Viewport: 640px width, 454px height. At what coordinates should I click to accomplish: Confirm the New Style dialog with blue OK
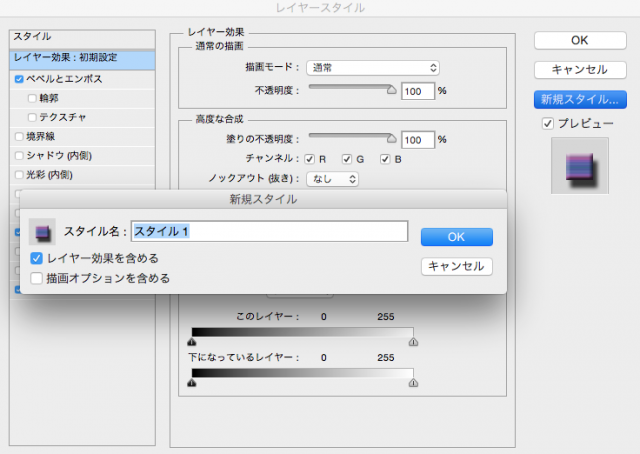click(456, 237)
